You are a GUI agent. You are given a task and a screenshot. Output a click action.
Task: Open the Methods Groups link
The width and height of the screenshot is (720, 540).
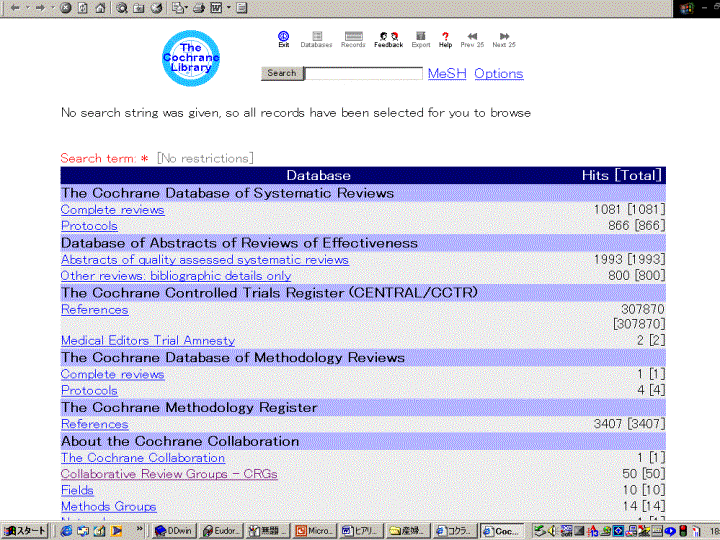tap(108, 506)
